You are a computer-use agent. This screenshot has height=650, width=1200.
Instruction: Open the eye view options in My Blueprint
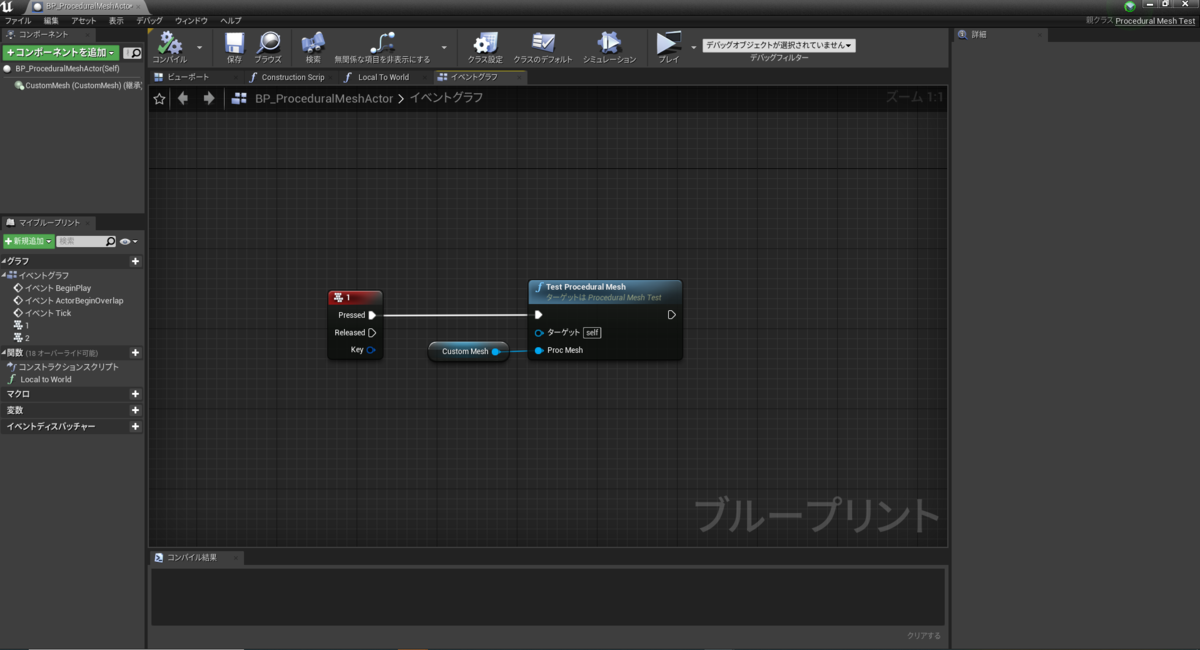pos(128,241)
